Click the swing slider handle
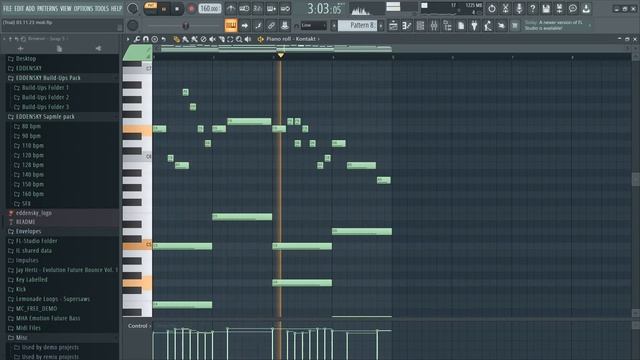Screen dimensions: 640x360 (x=186, y=26)
